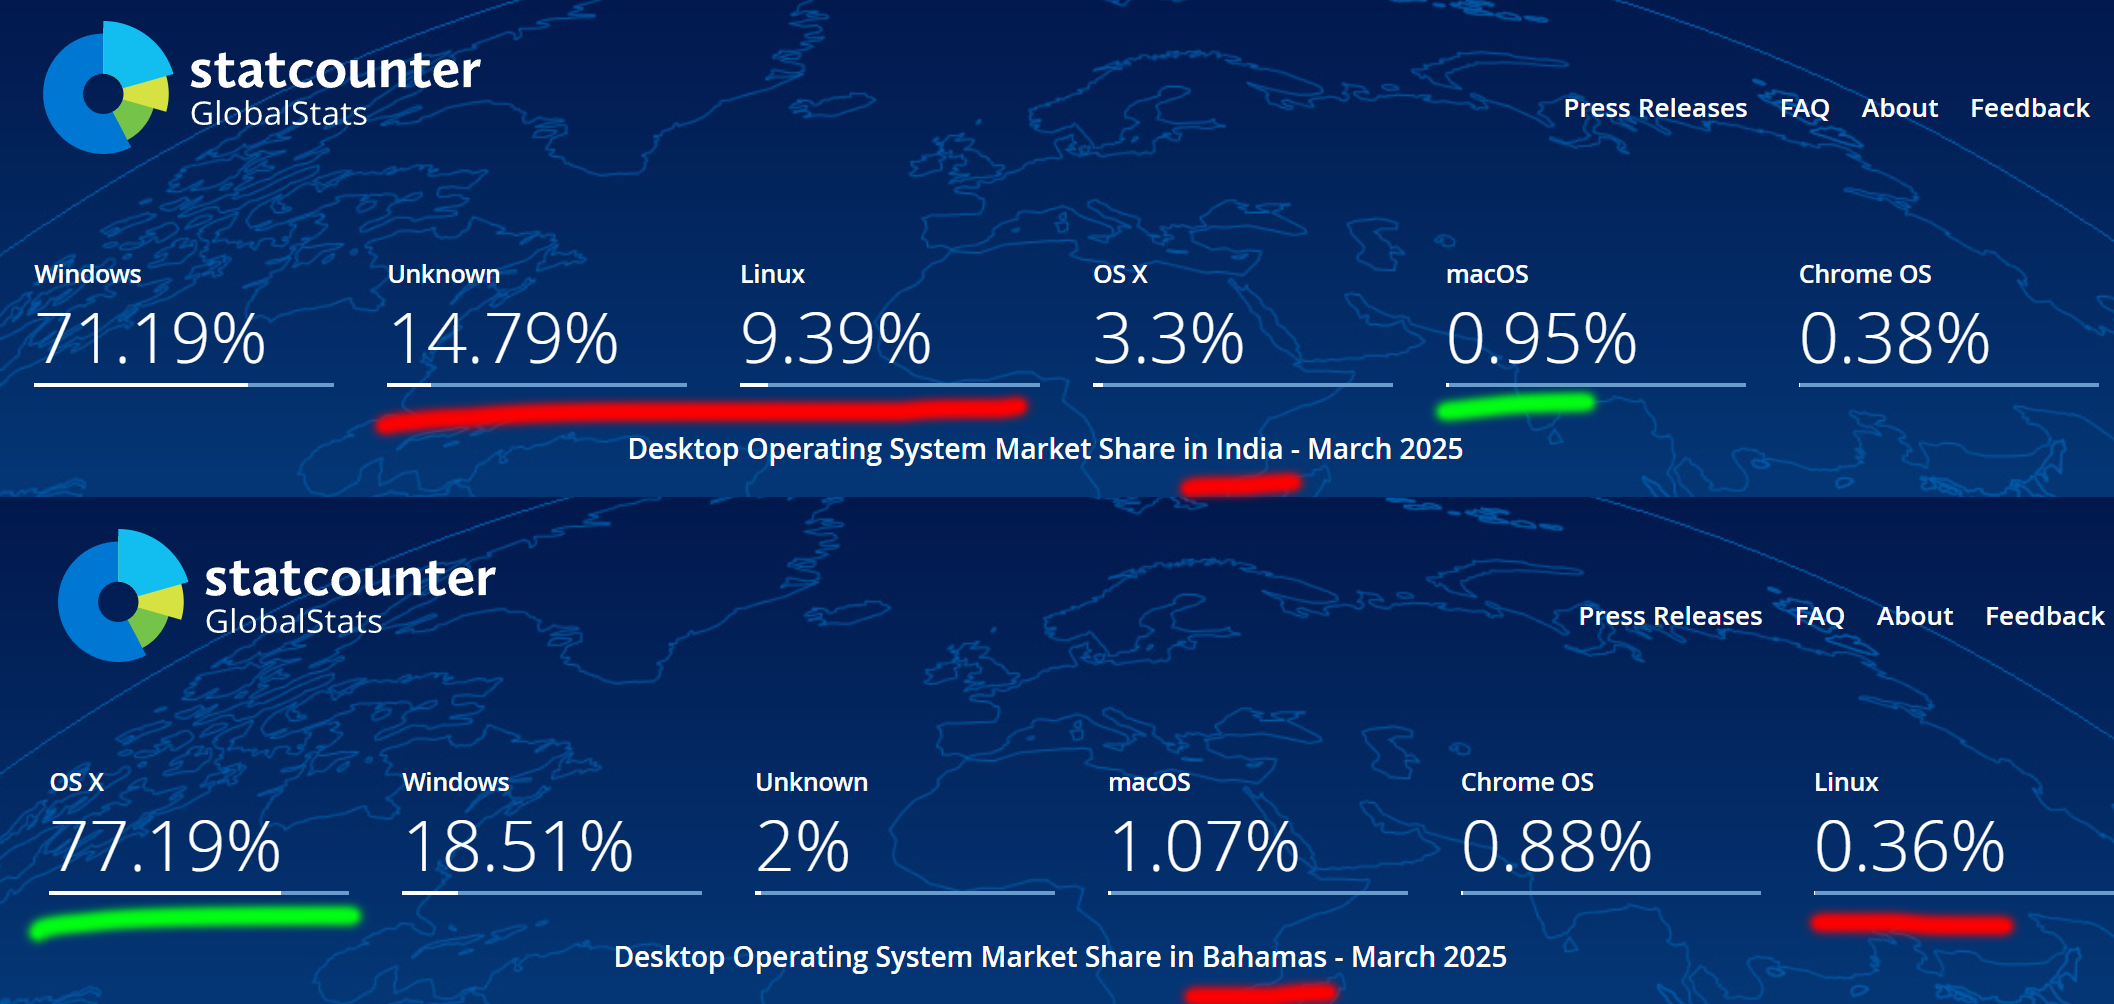The height and width of the screenshot is (1004, 2114).
Task: Click the statcounter pie logo in the India panel
Action: [x=108, y=88]
